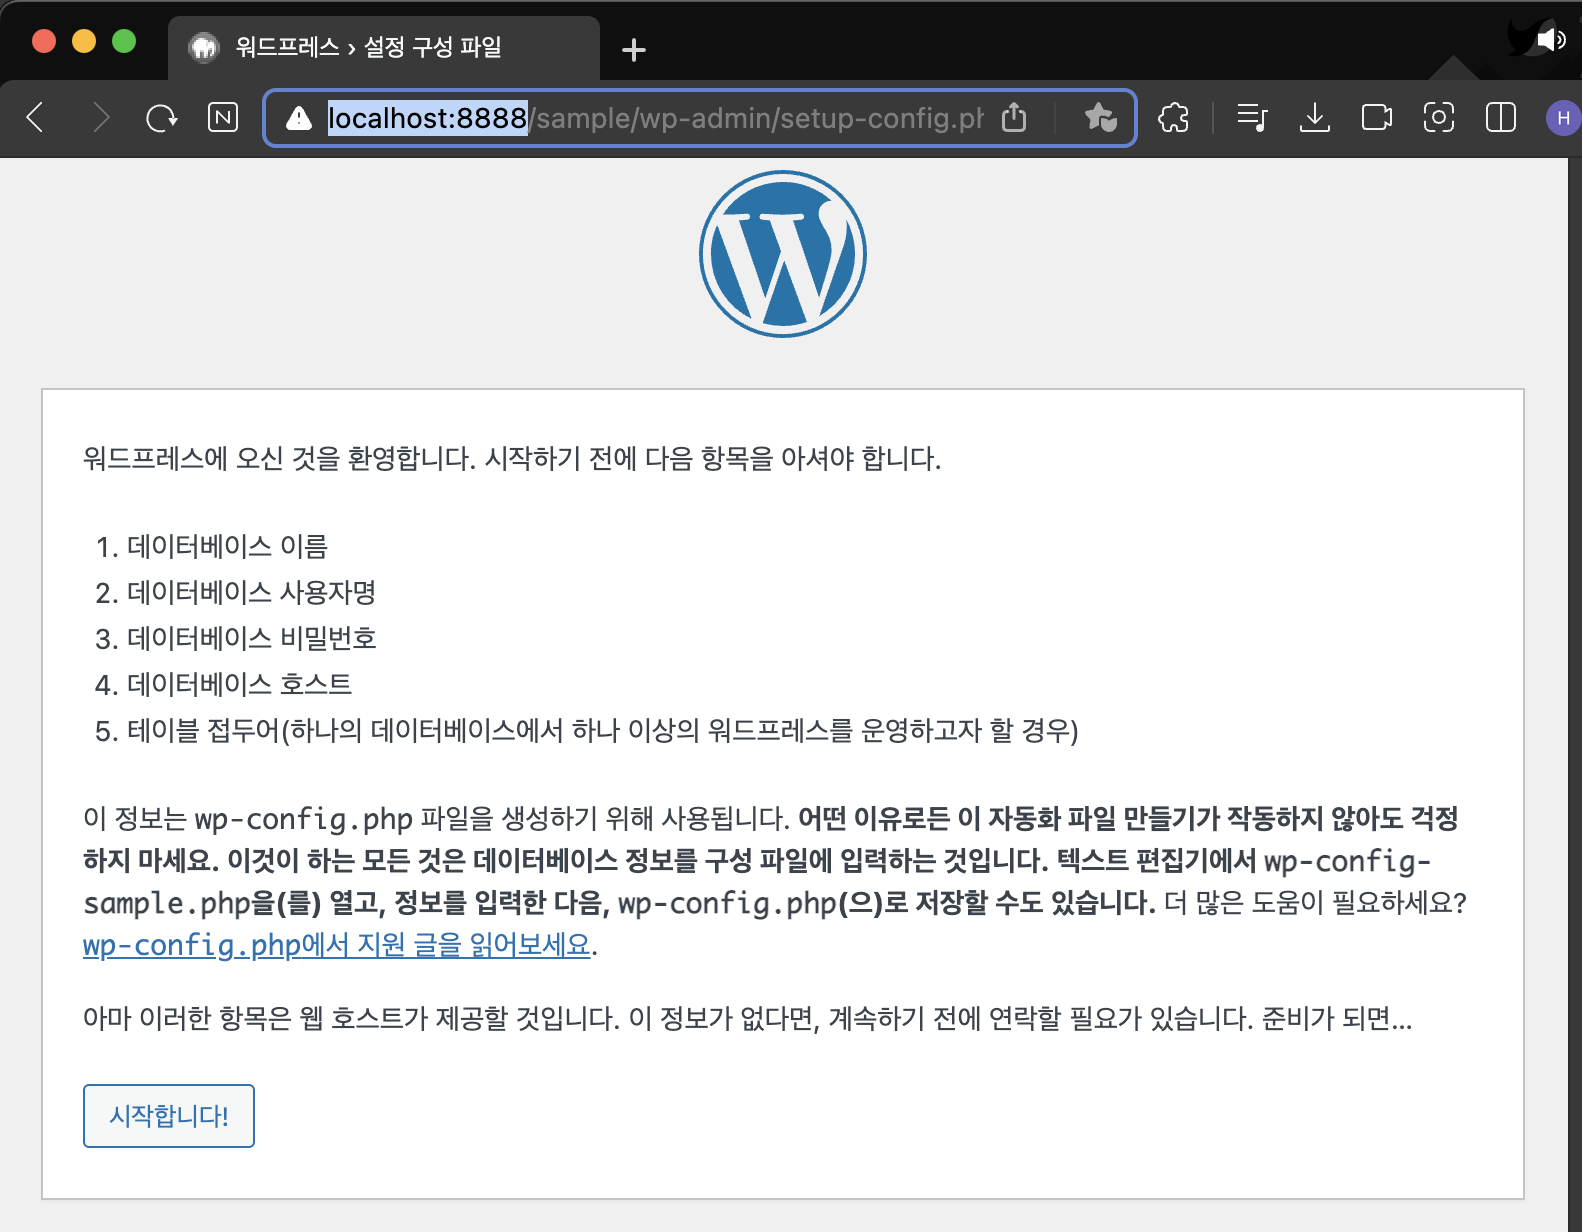The height and width of the screenshot is (1232, 1582).
Task: Go back with the browser back arrow
Action: 36,118
